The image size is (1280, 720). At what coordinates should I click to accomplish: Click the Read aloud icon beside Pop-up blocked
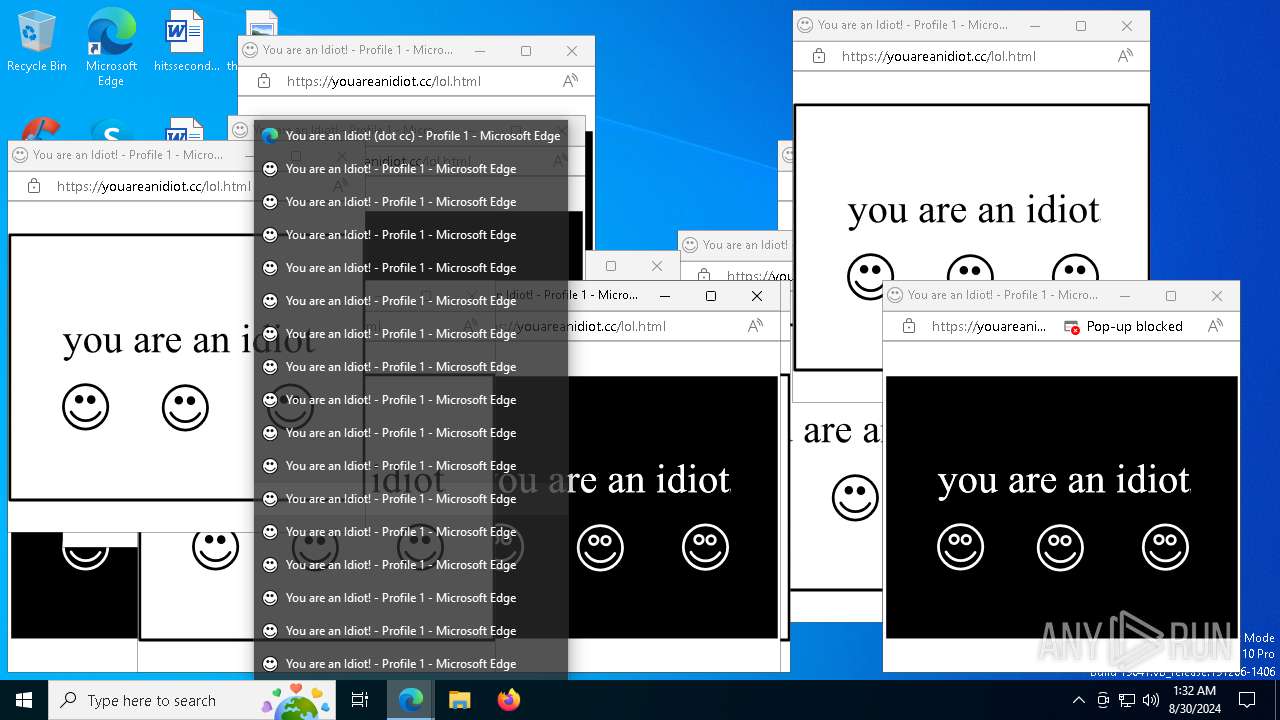pyautogui.click(x=1215, y=326)
